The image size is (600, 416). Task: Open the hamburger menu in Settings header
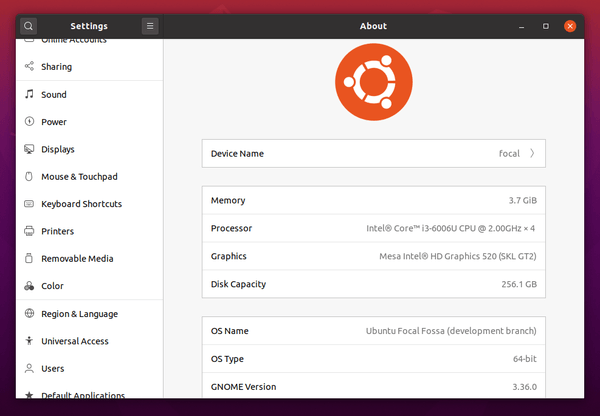[x=150, y=26]
